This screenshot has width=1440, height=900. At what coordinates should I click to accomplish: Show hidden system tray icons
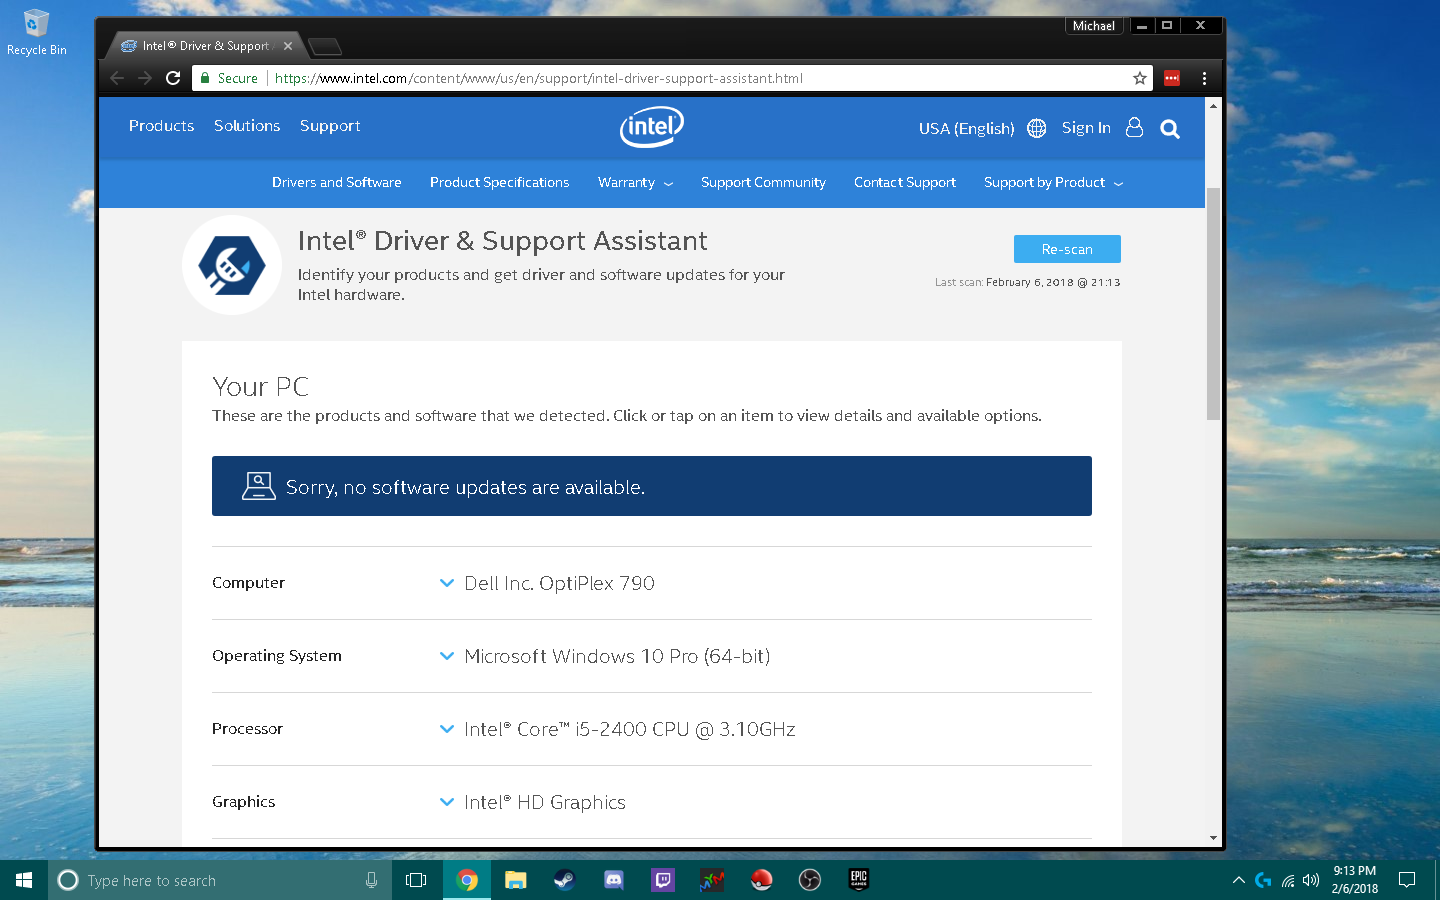coord(1238,880)
